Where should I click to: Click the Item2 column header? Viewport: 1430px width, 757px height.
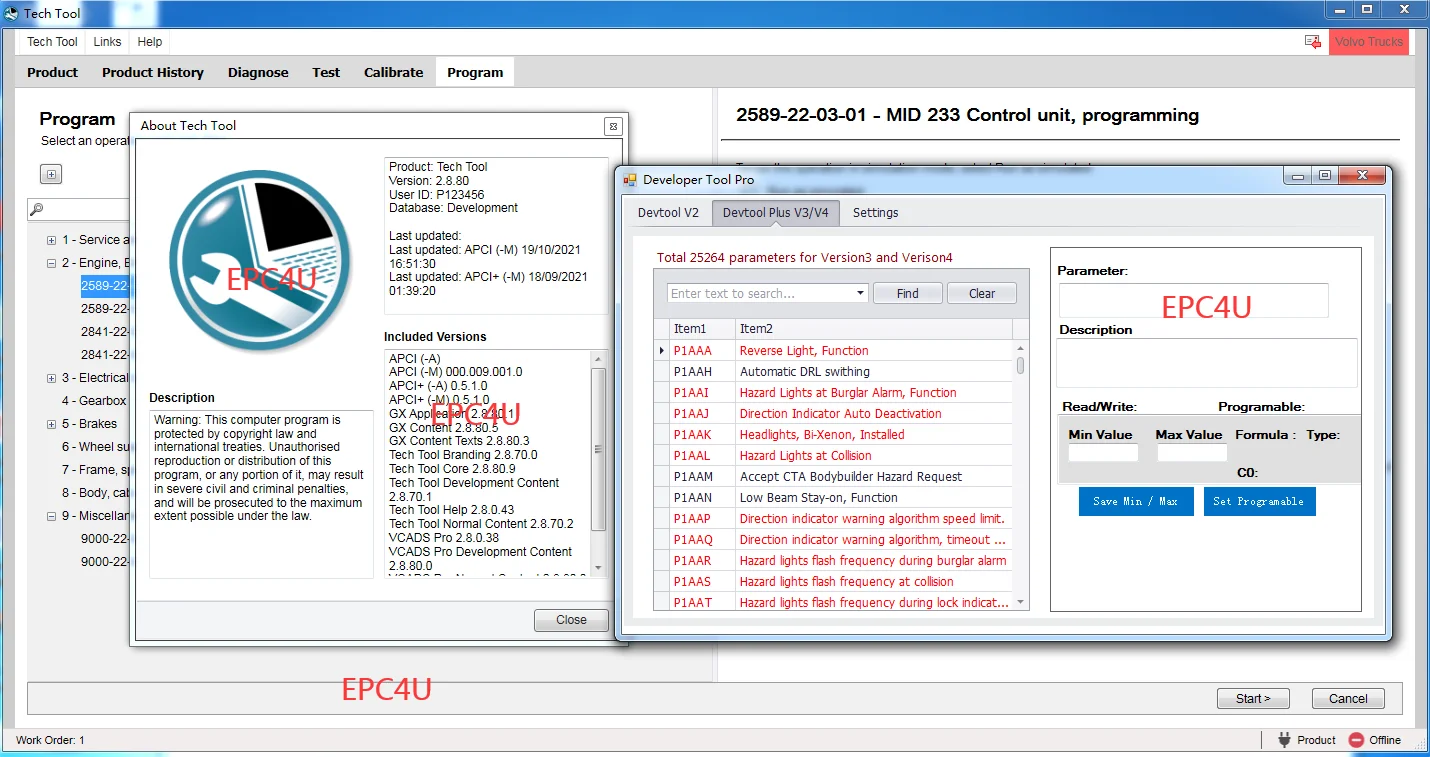874,329
